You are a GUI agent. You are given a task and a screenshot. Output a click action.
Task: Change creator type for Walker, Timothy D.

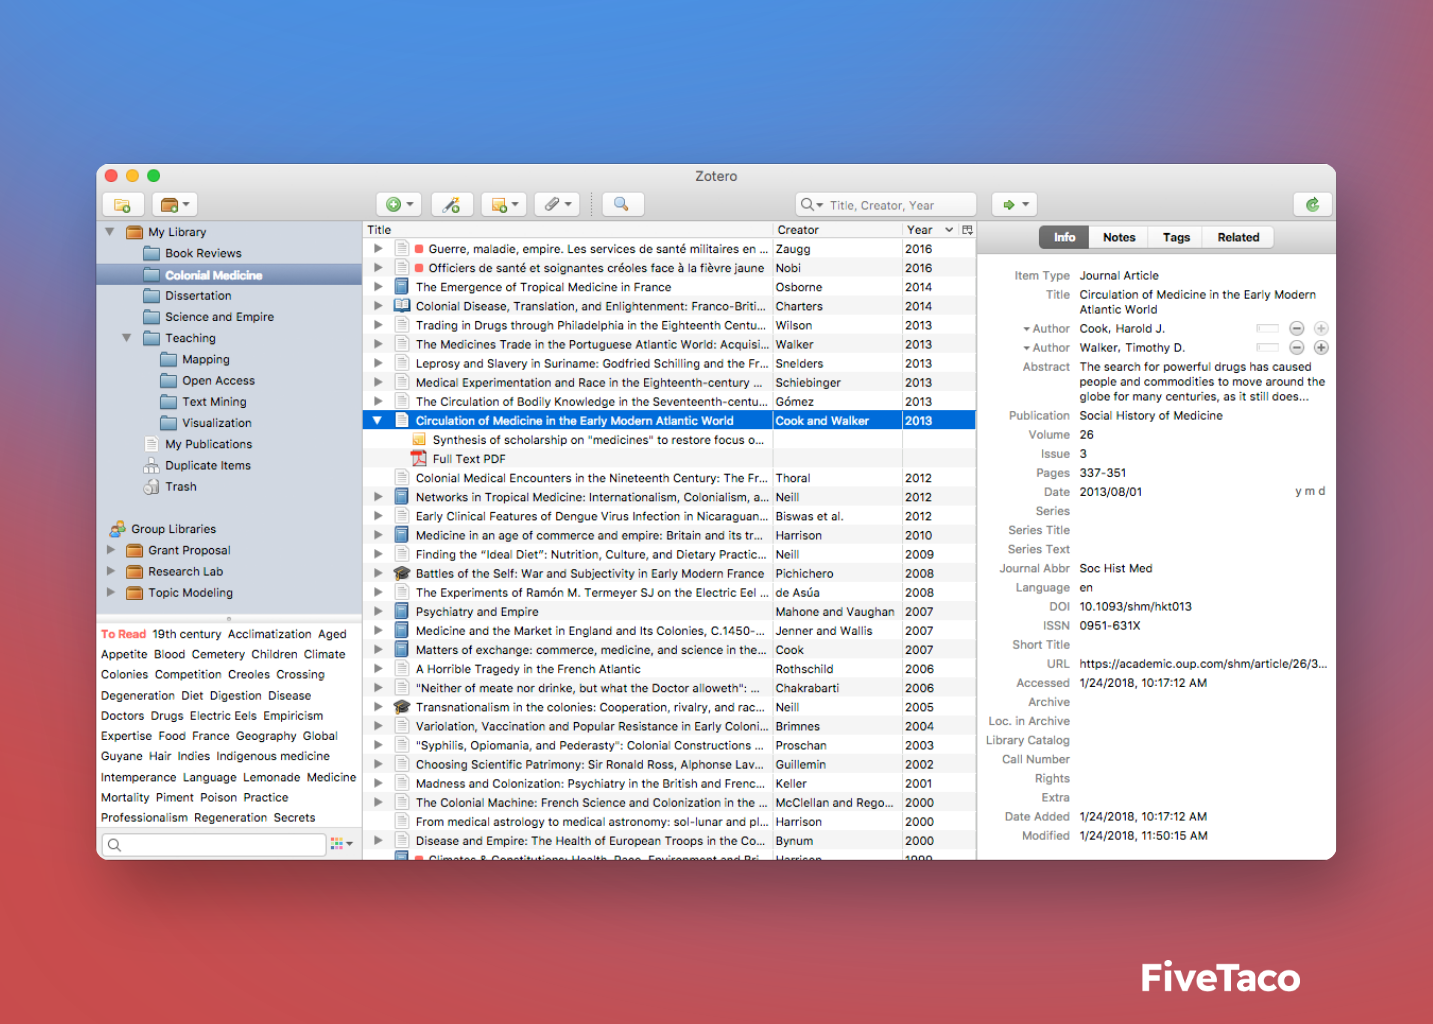tap(1046, 348)
